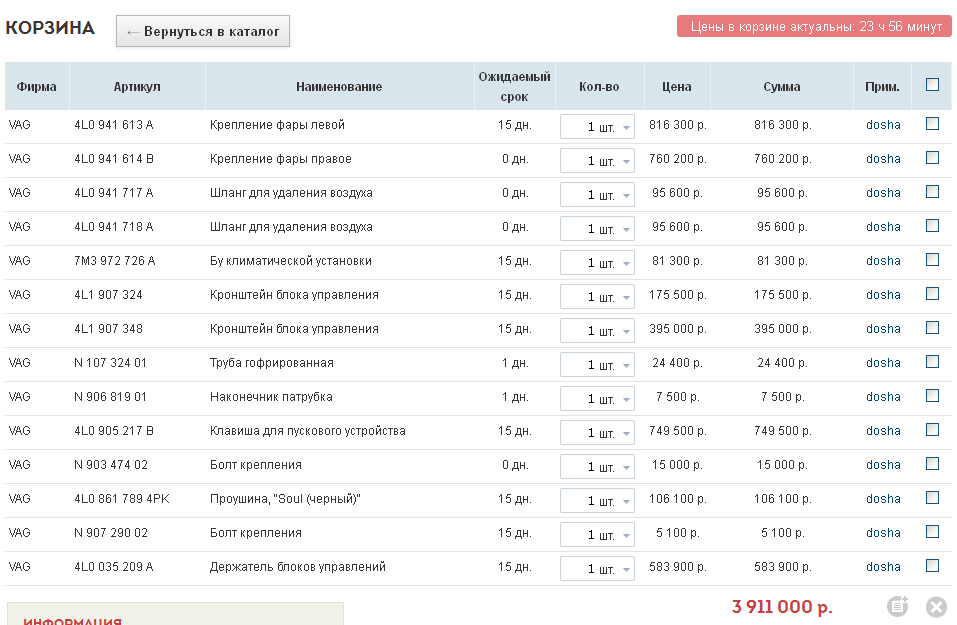Click dosha link for N 907 290 02
This screenshot has height=625, width=957.
coord(883,532)
